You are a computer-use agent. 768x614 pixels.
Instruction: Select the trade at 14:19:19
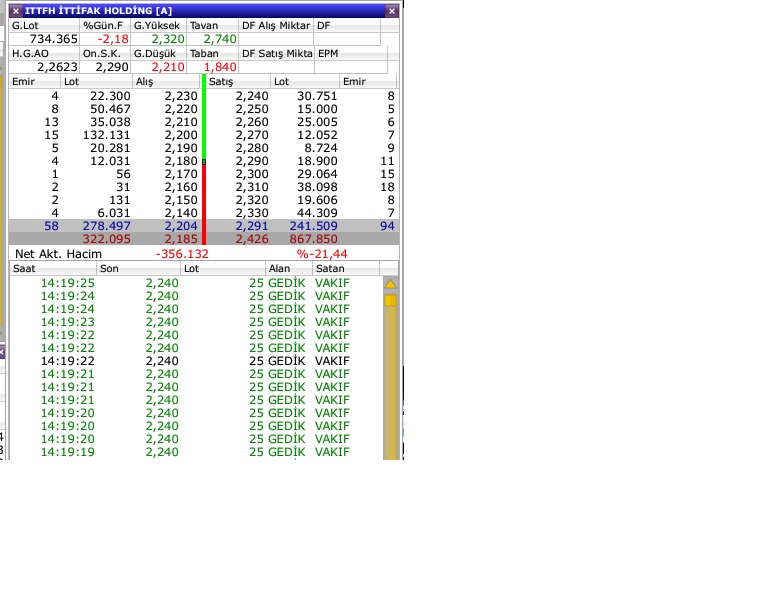click(196, 452)
